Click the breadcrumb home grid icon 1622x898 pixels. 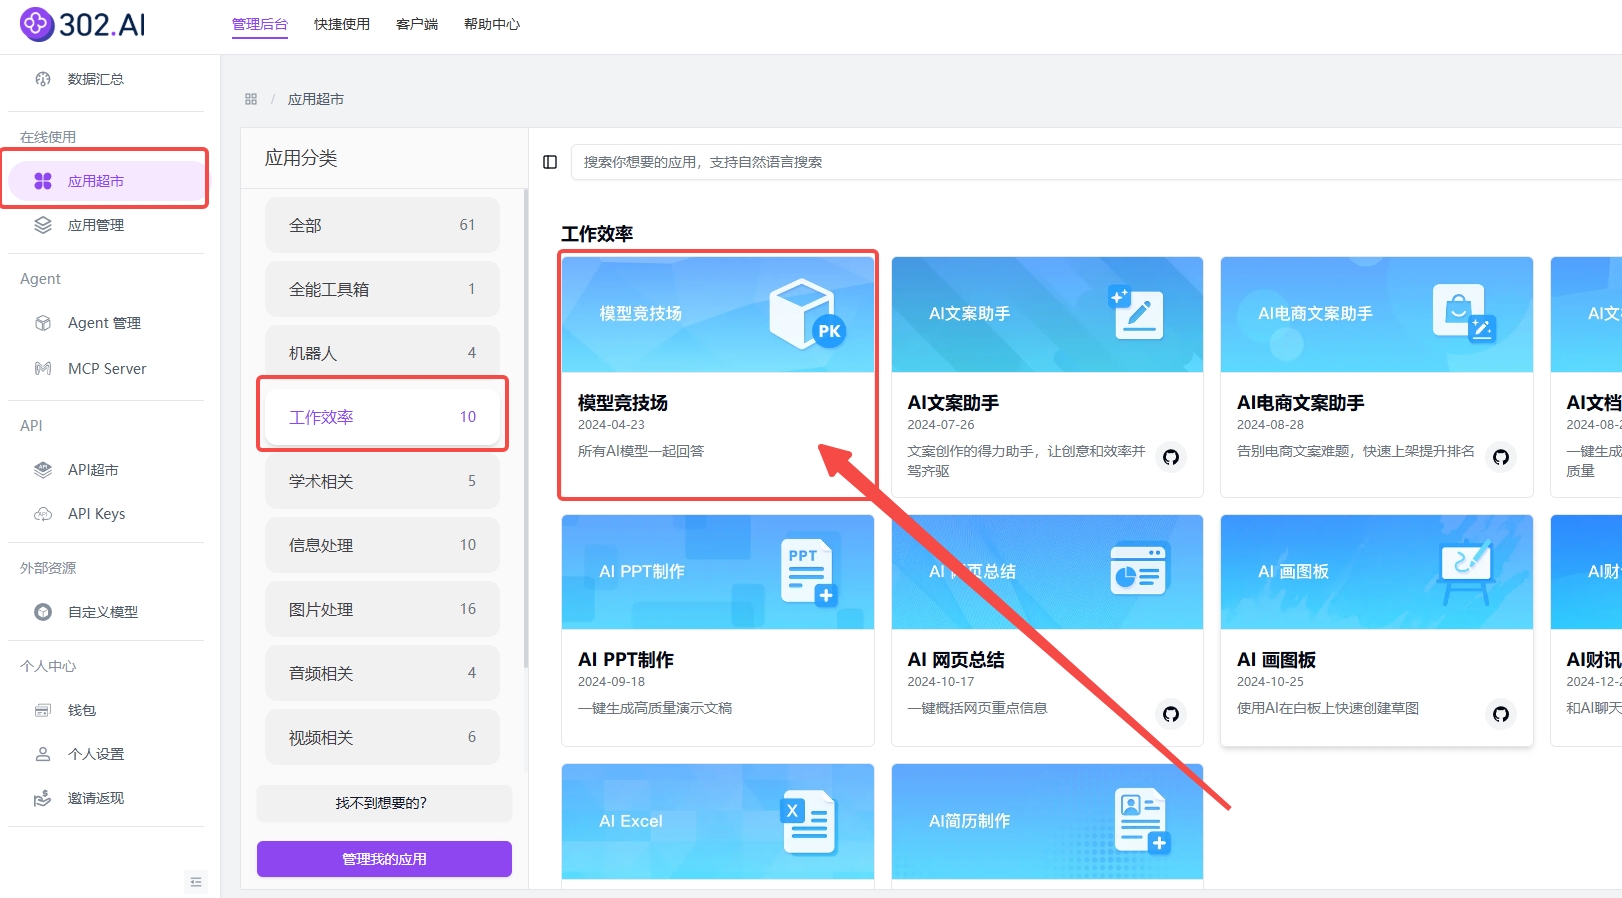coord(251,99)
